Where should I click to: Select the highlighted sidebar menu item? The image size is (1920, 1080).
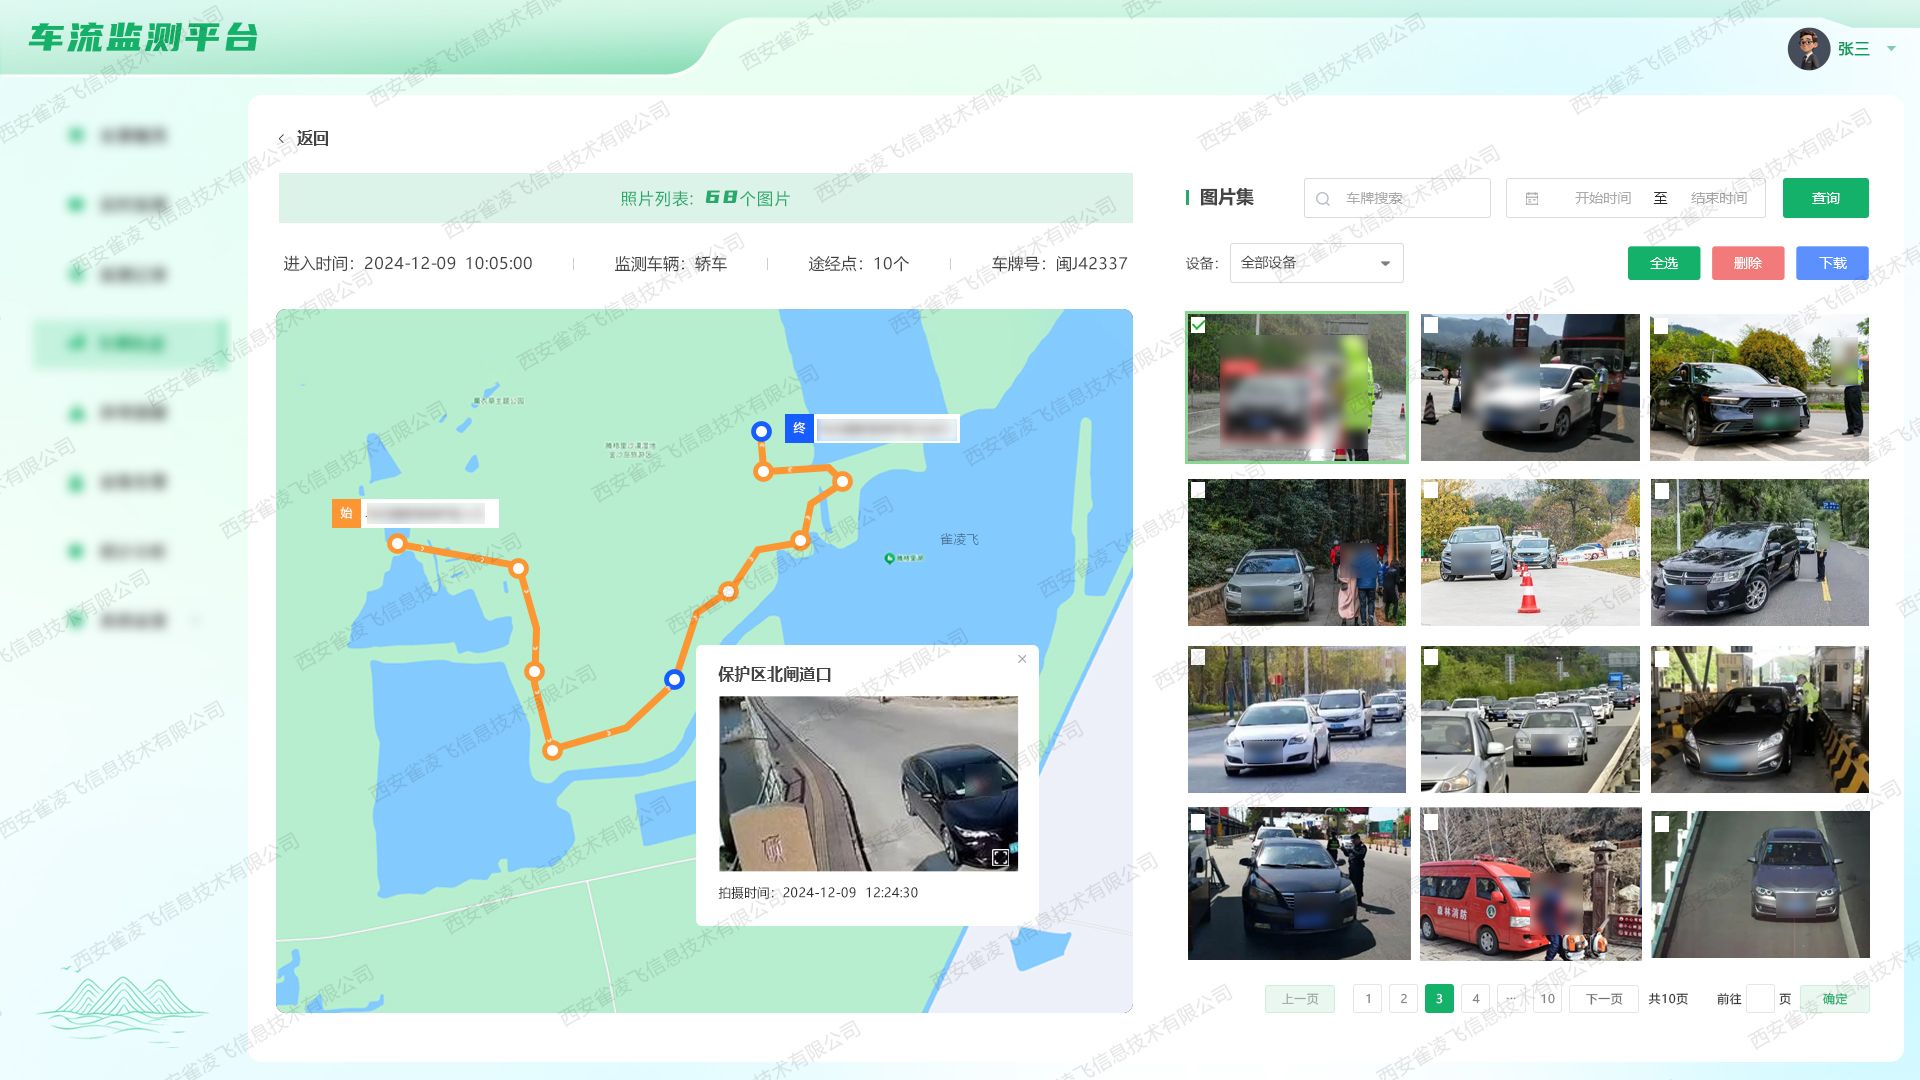point(130,343)
